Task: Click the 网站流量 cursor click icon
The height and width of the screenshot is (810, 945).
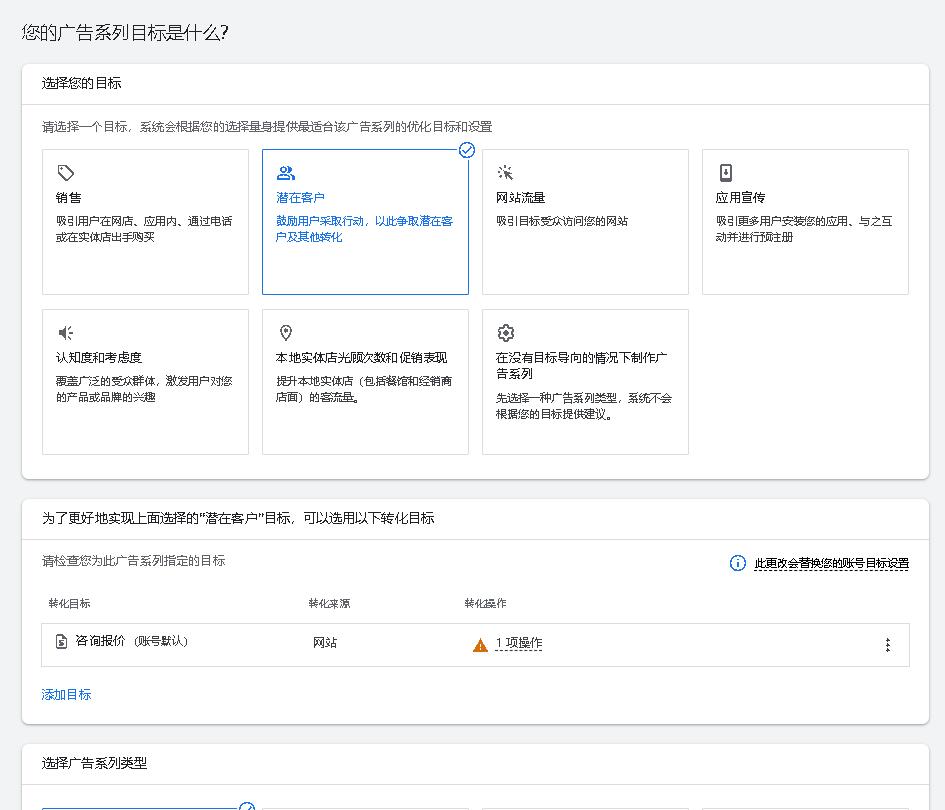Action: click(x=506, y=173)
